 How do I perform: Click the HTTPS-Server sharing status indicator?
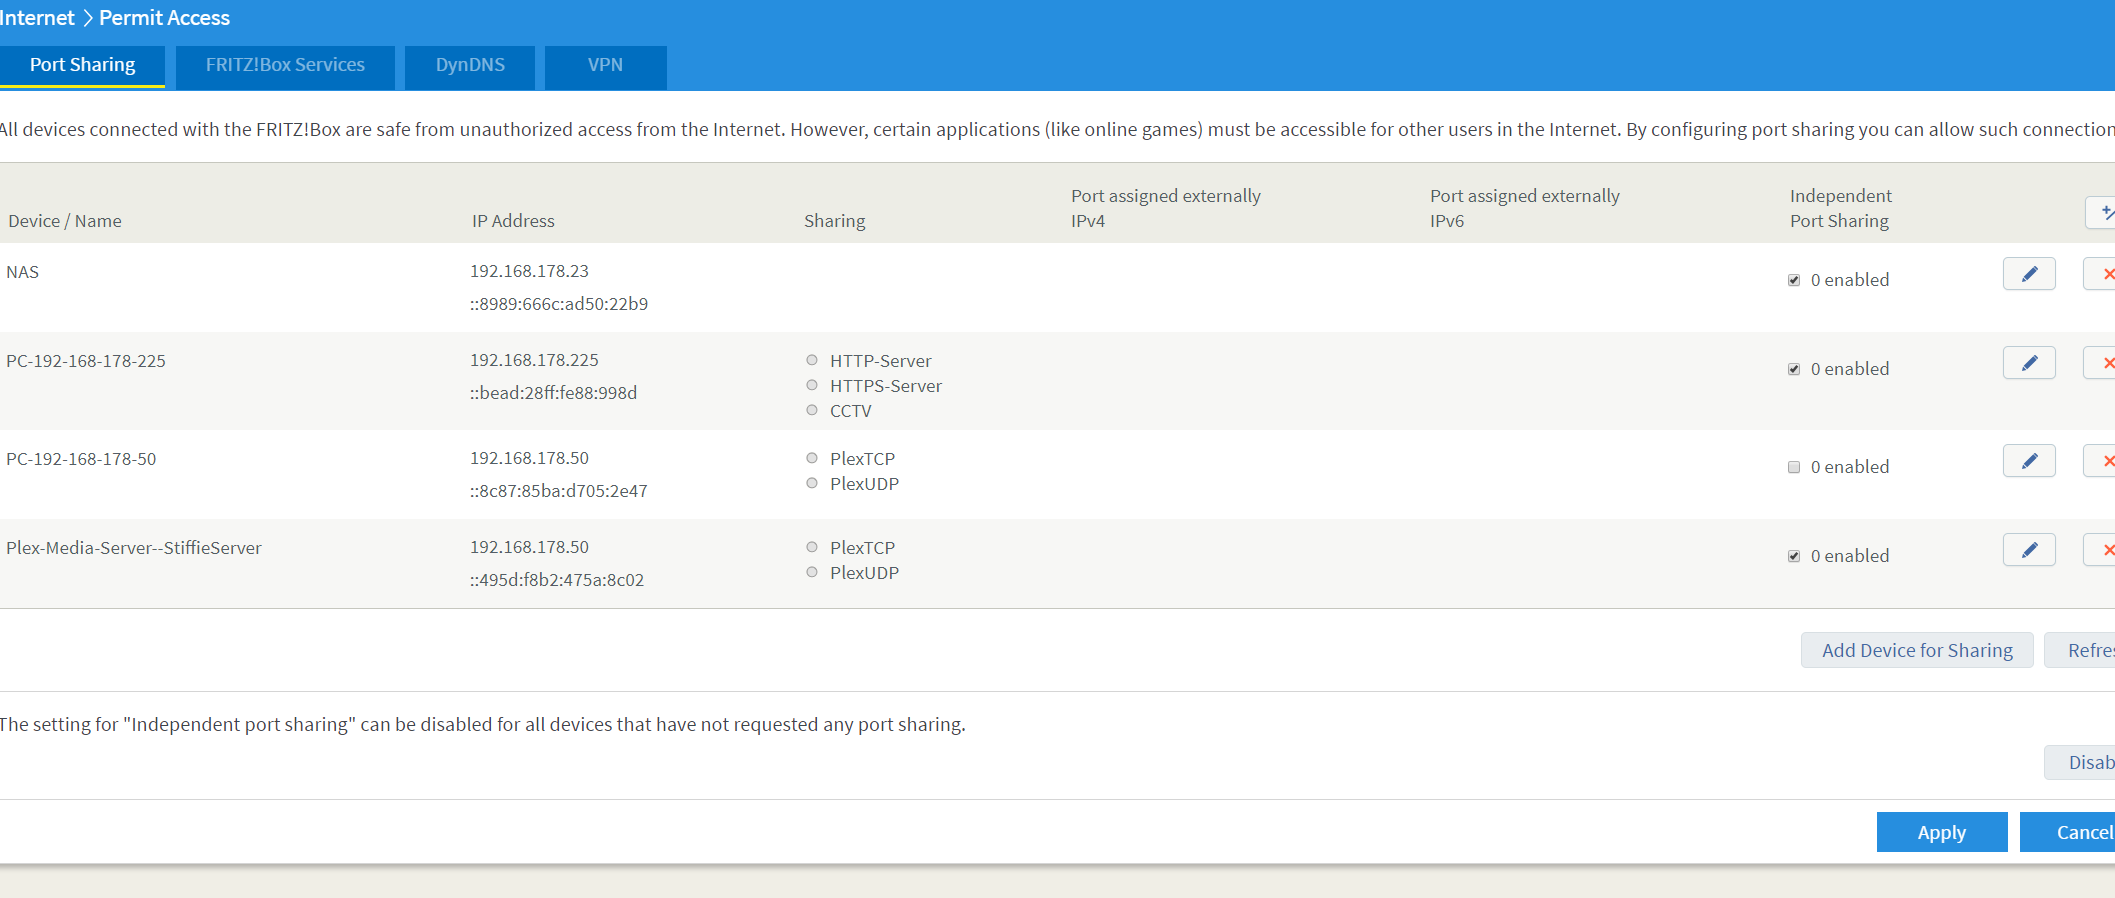pos(812,385)
